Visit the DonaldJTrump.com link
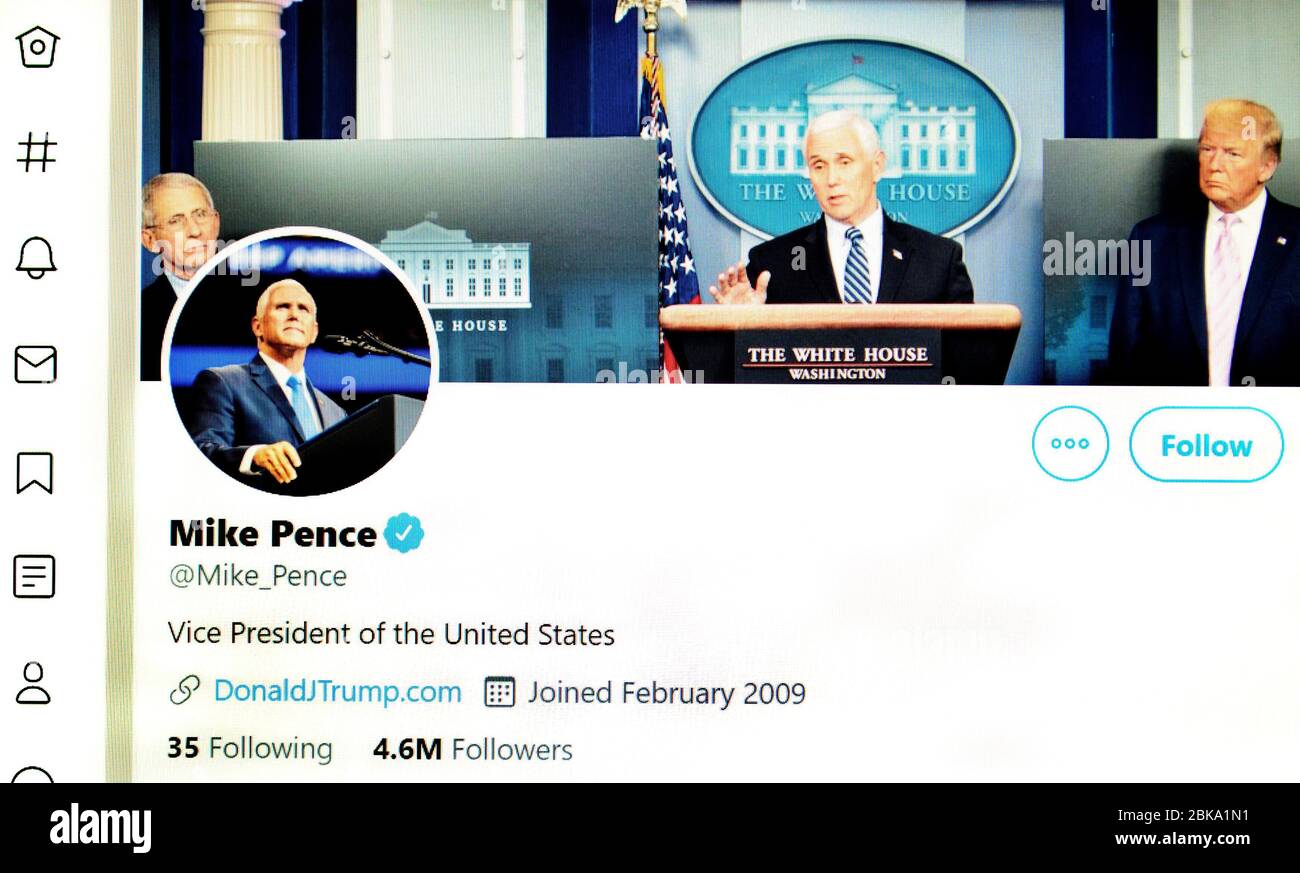This screenshot has height=873, width=1300. 338,691
